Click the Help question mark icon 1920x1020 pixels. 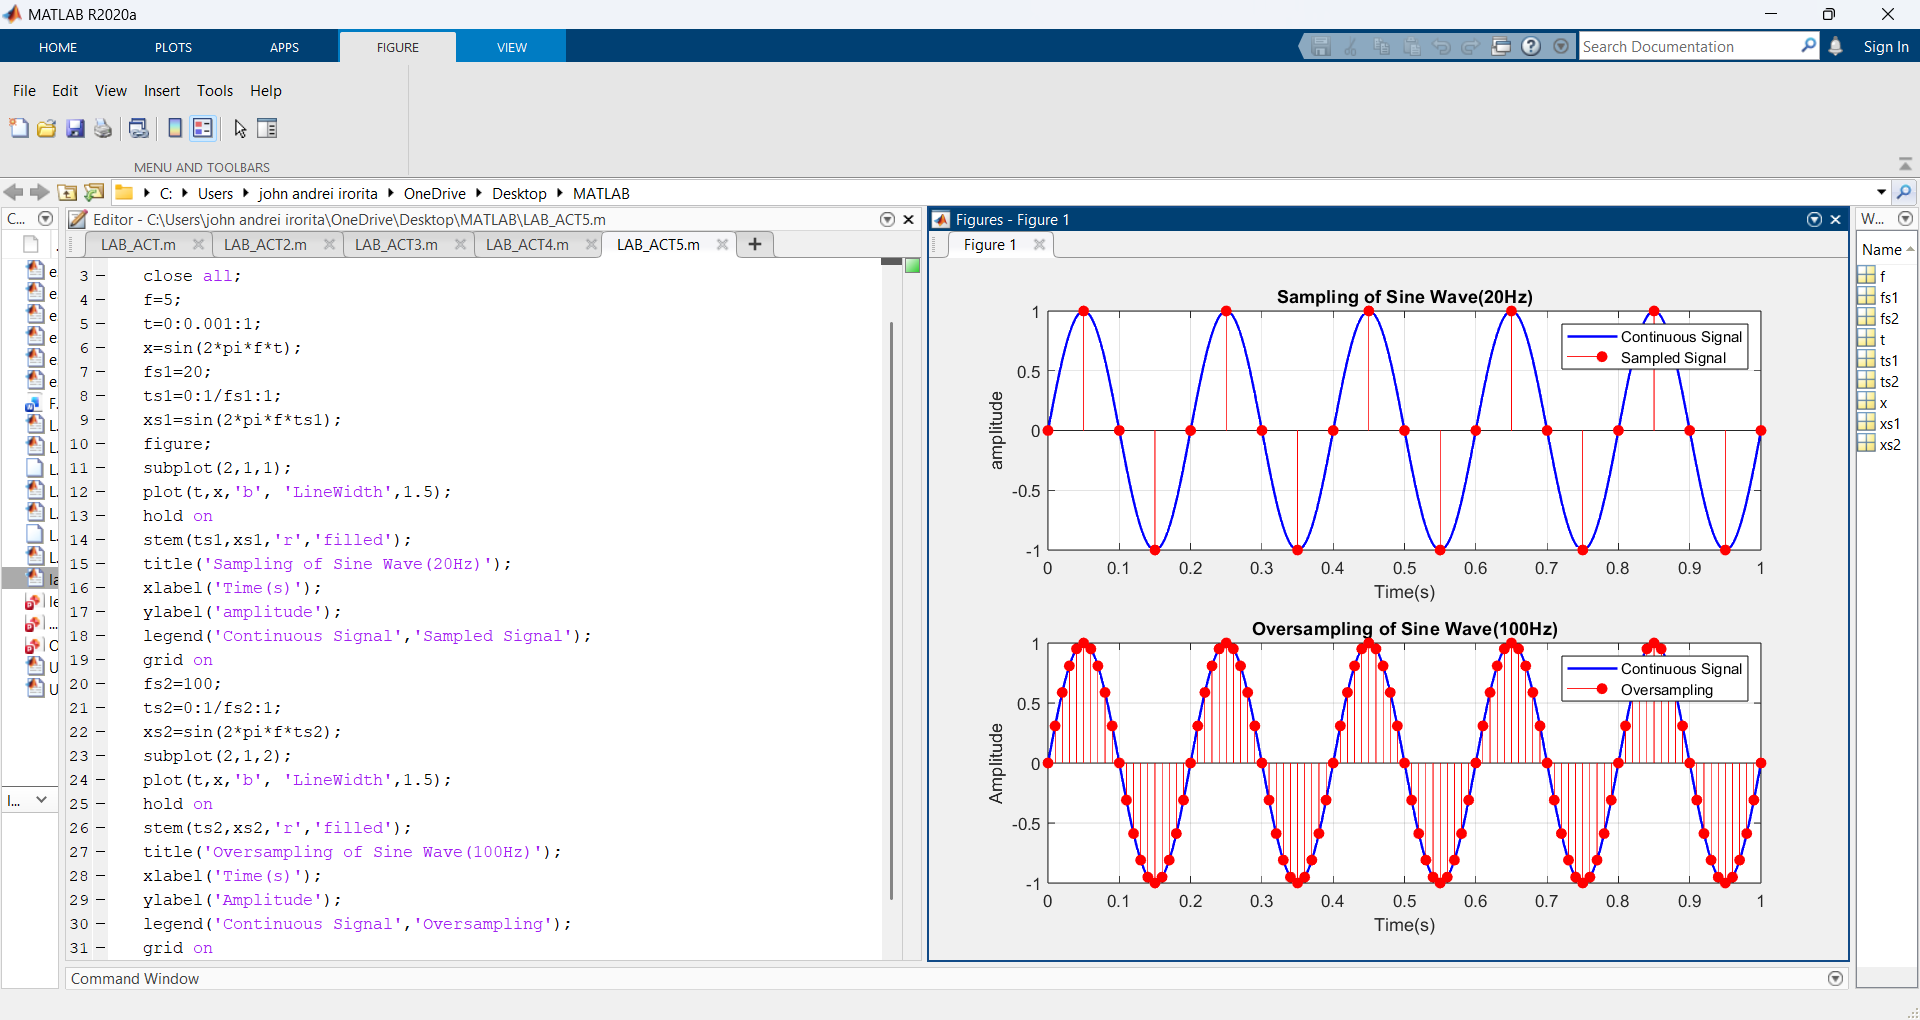[x=1531, y=47]
